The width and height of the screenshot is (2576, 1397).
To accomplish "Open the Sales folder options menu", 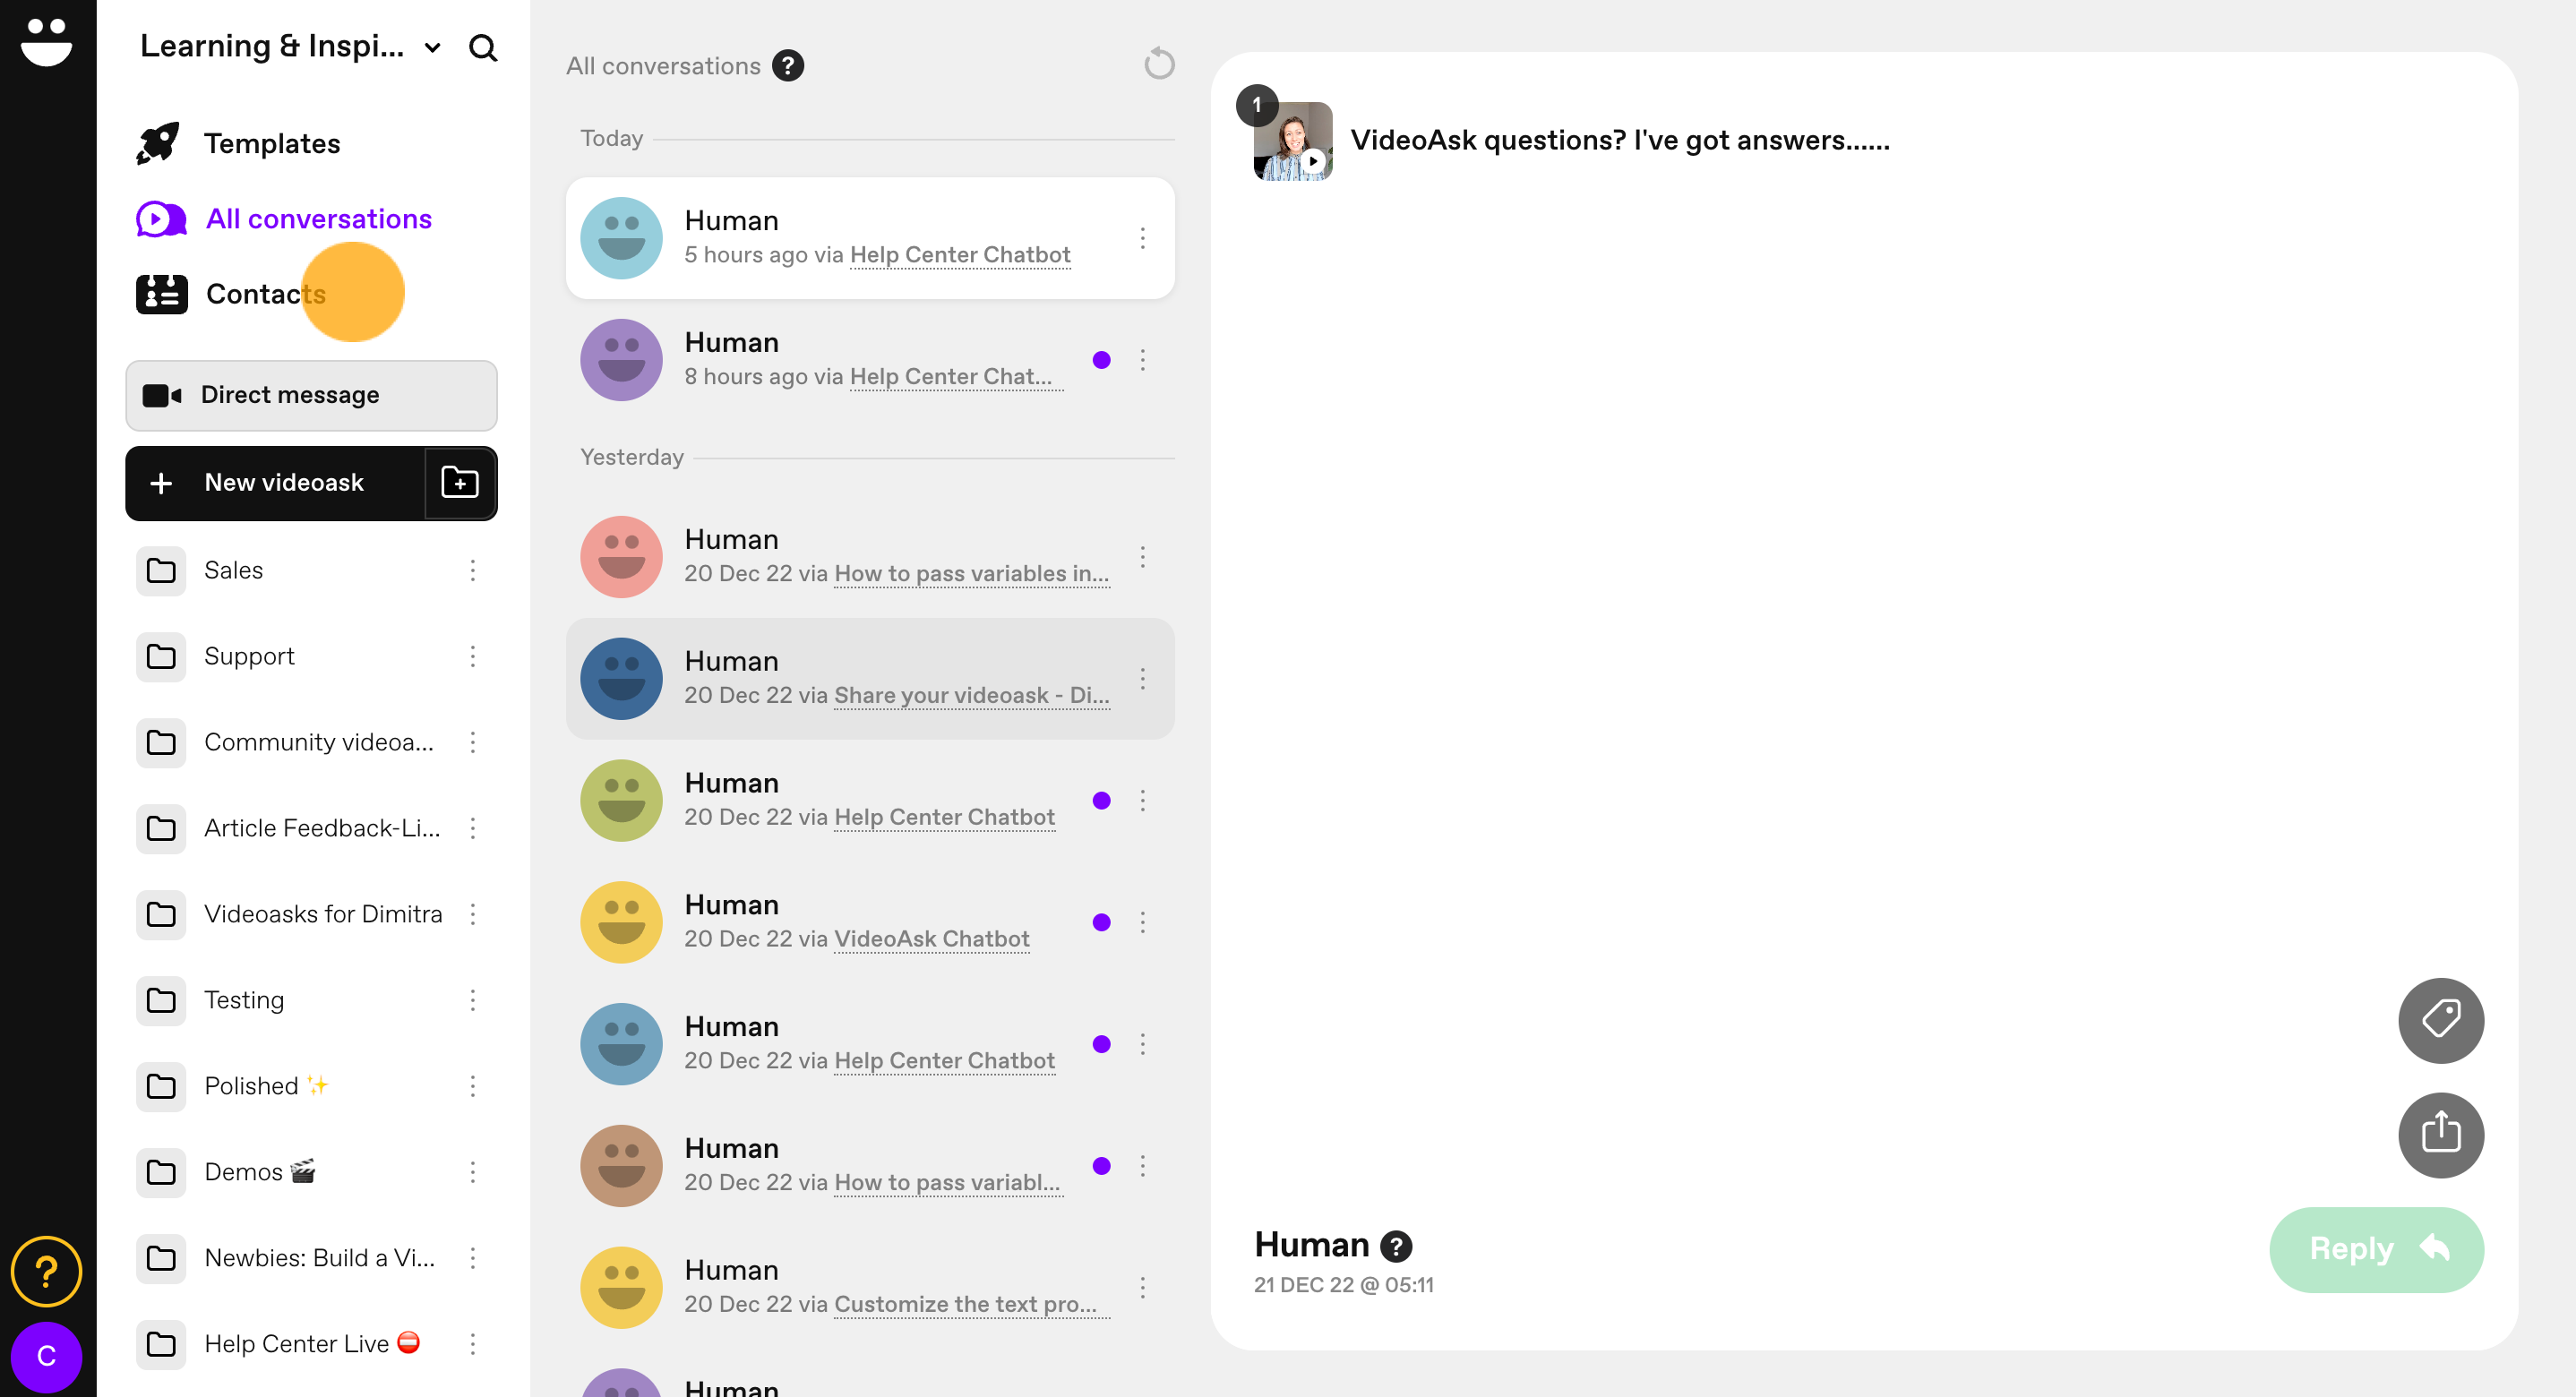I will 473,570.
